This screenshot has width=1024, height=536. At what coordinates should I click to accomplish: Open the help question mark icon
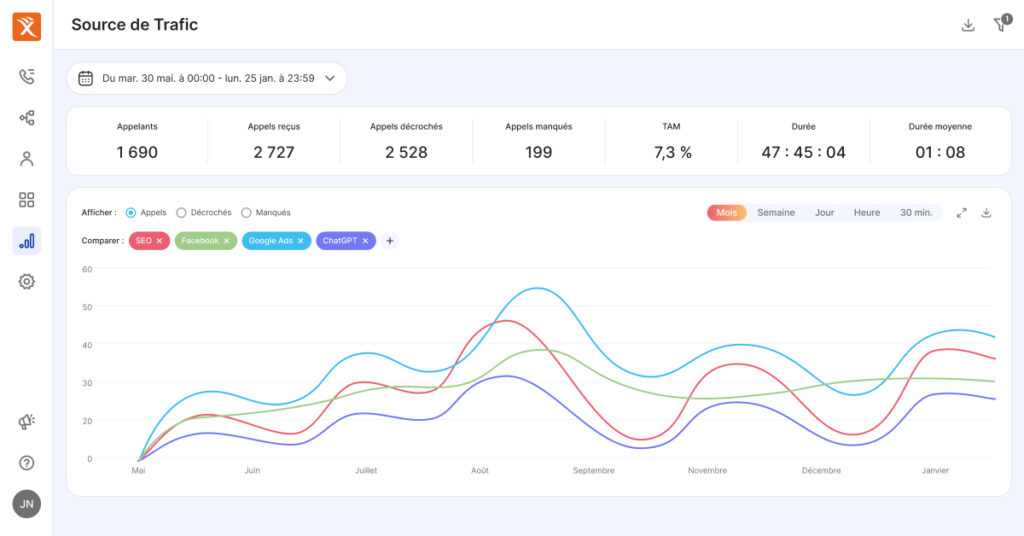pyautogui.click(x=26, y=463)
